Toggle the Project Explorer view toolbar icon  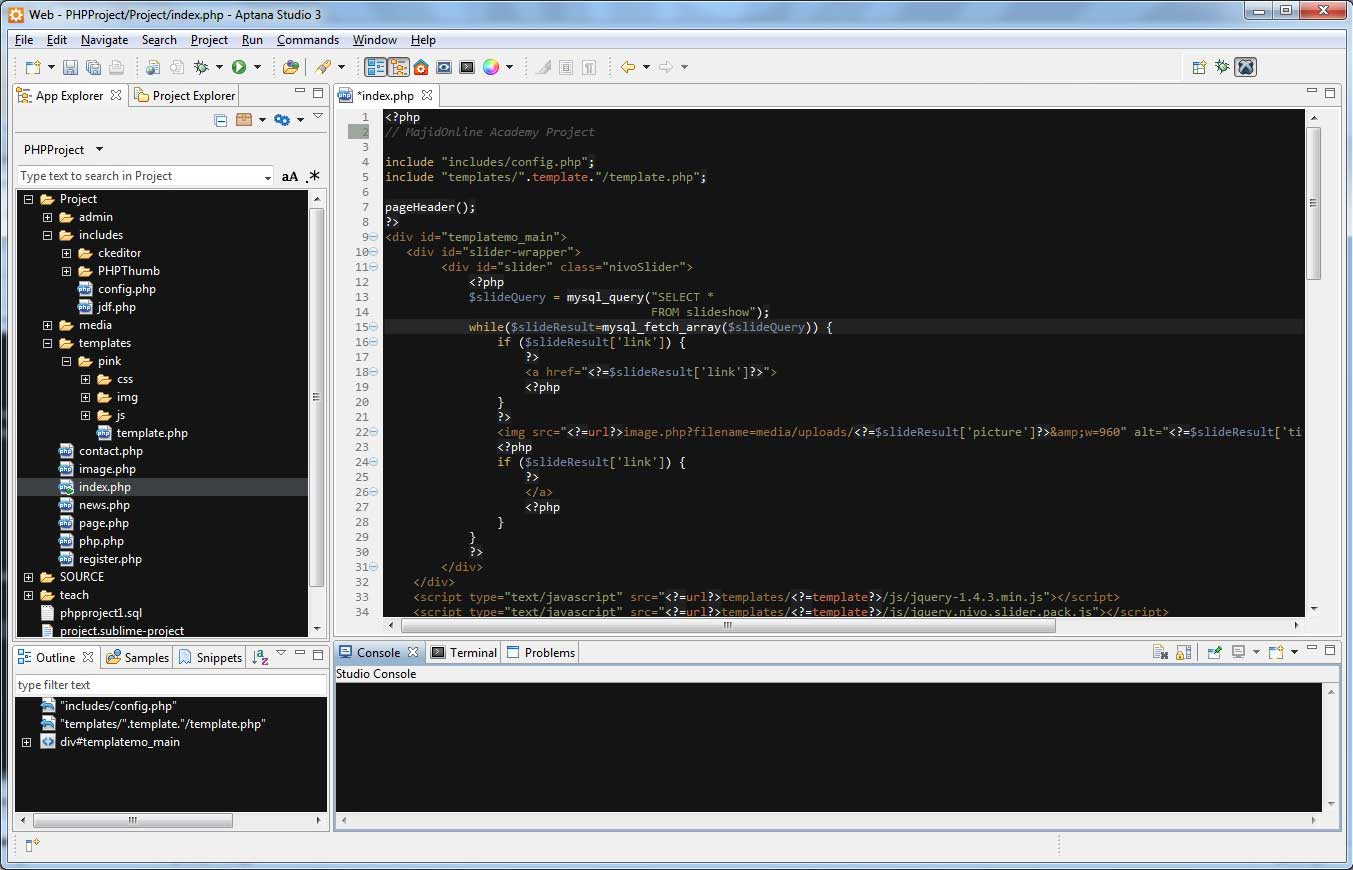click(x=399, y=67)
